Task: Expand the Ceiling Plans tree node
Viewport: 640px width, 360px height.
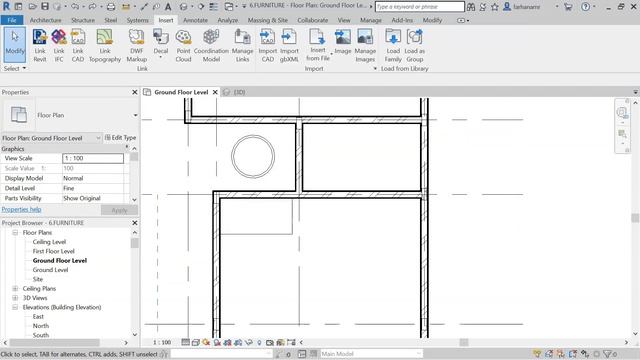Action: [15, 289]
